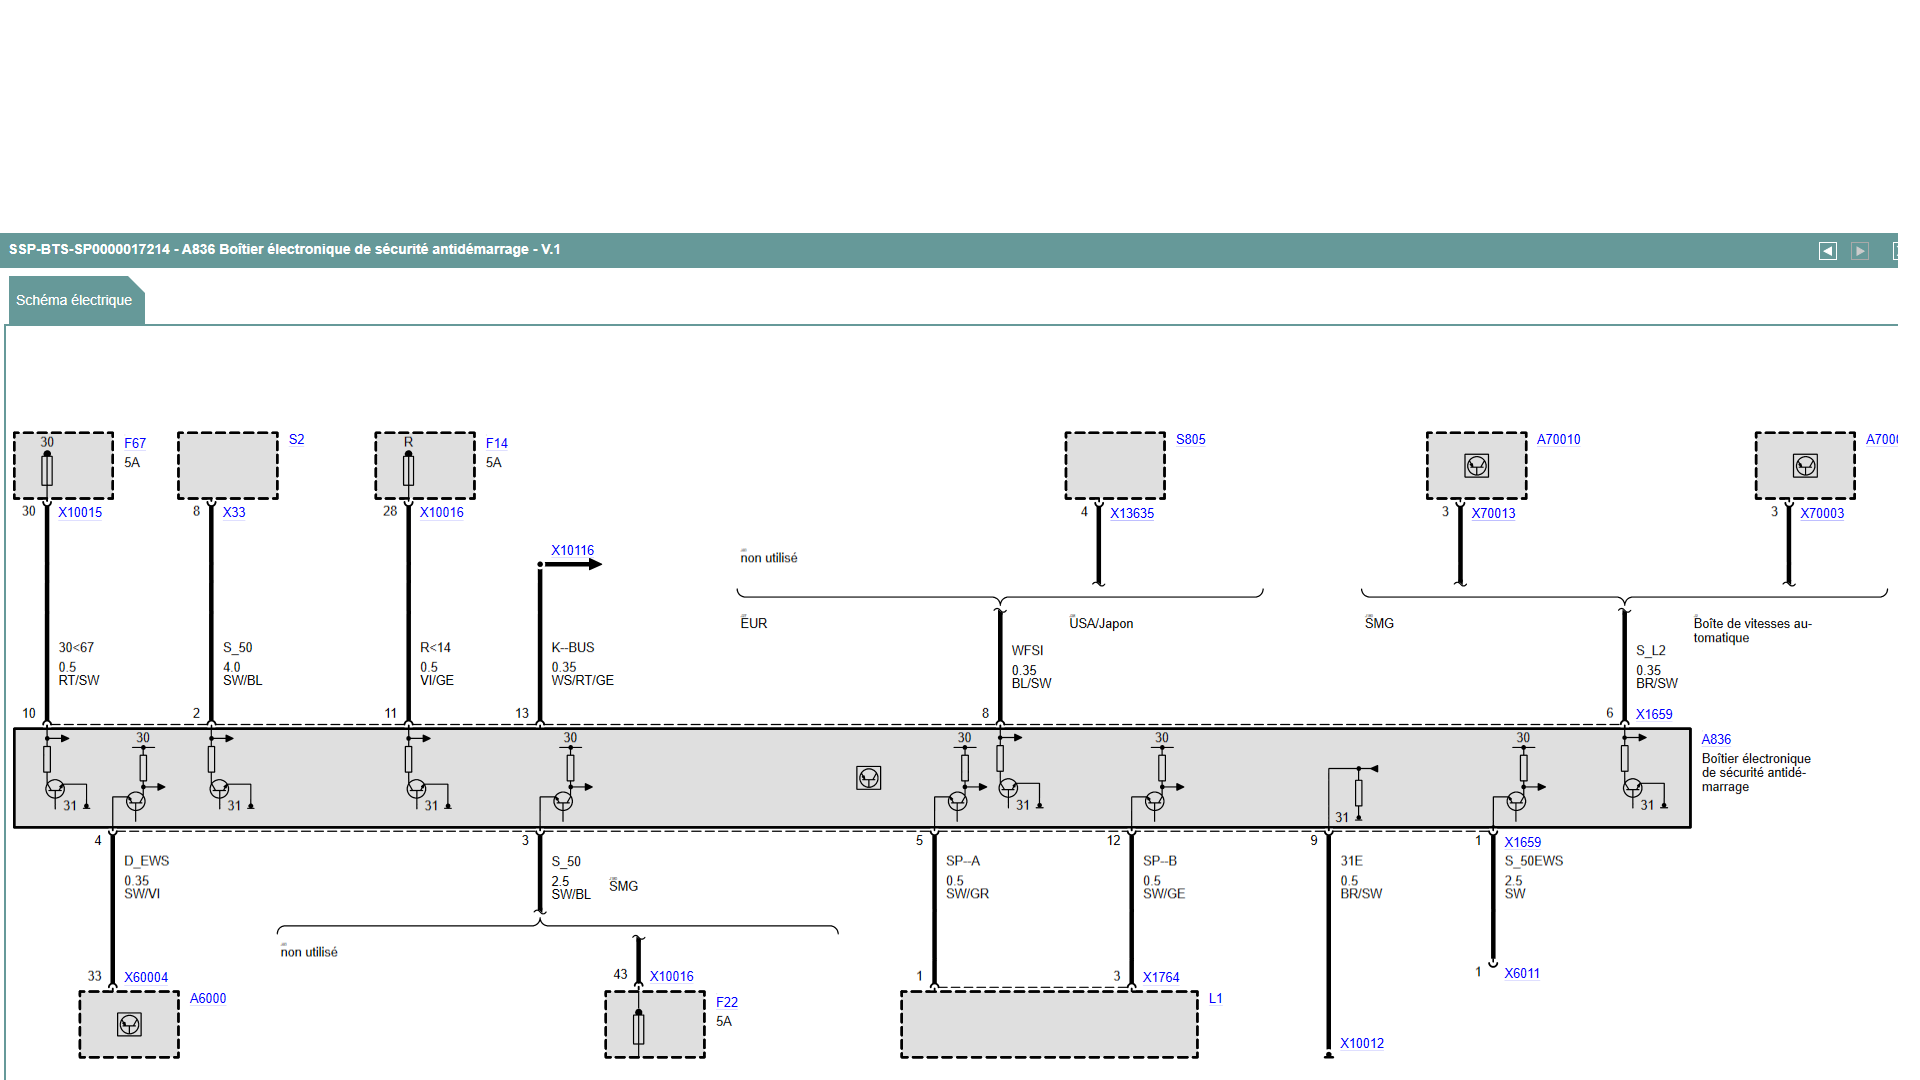1920x1080 pixels.
Task: Click the dashed S2 component box
Action: [228, 466]
